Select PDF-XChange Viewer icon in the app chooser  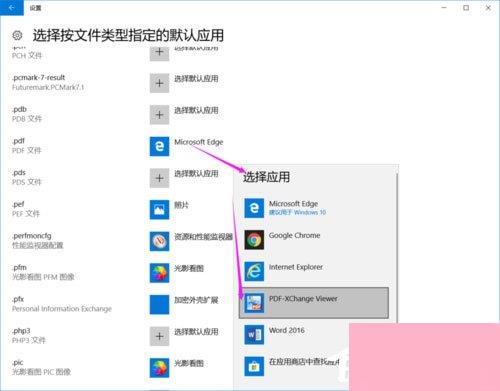(x=254, y=303)
